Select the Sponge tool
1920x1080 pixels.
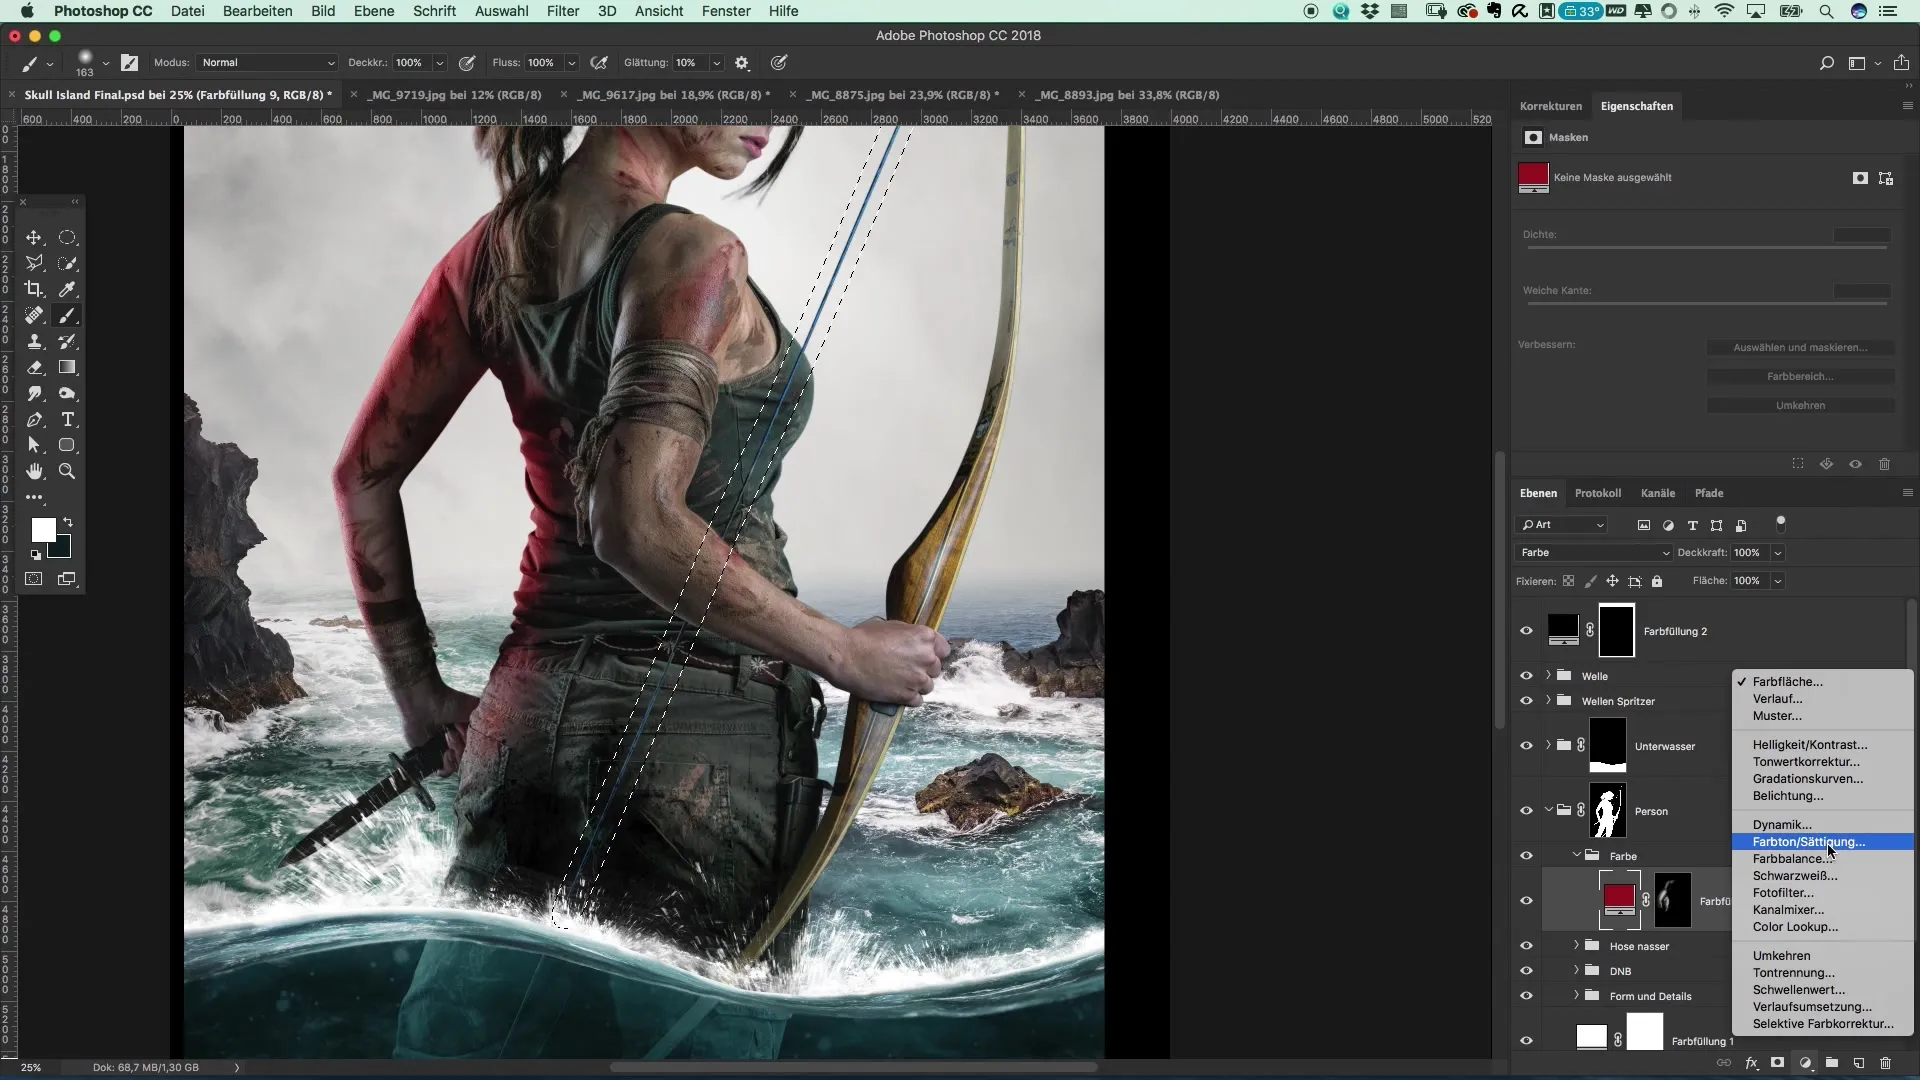(67, 393)
